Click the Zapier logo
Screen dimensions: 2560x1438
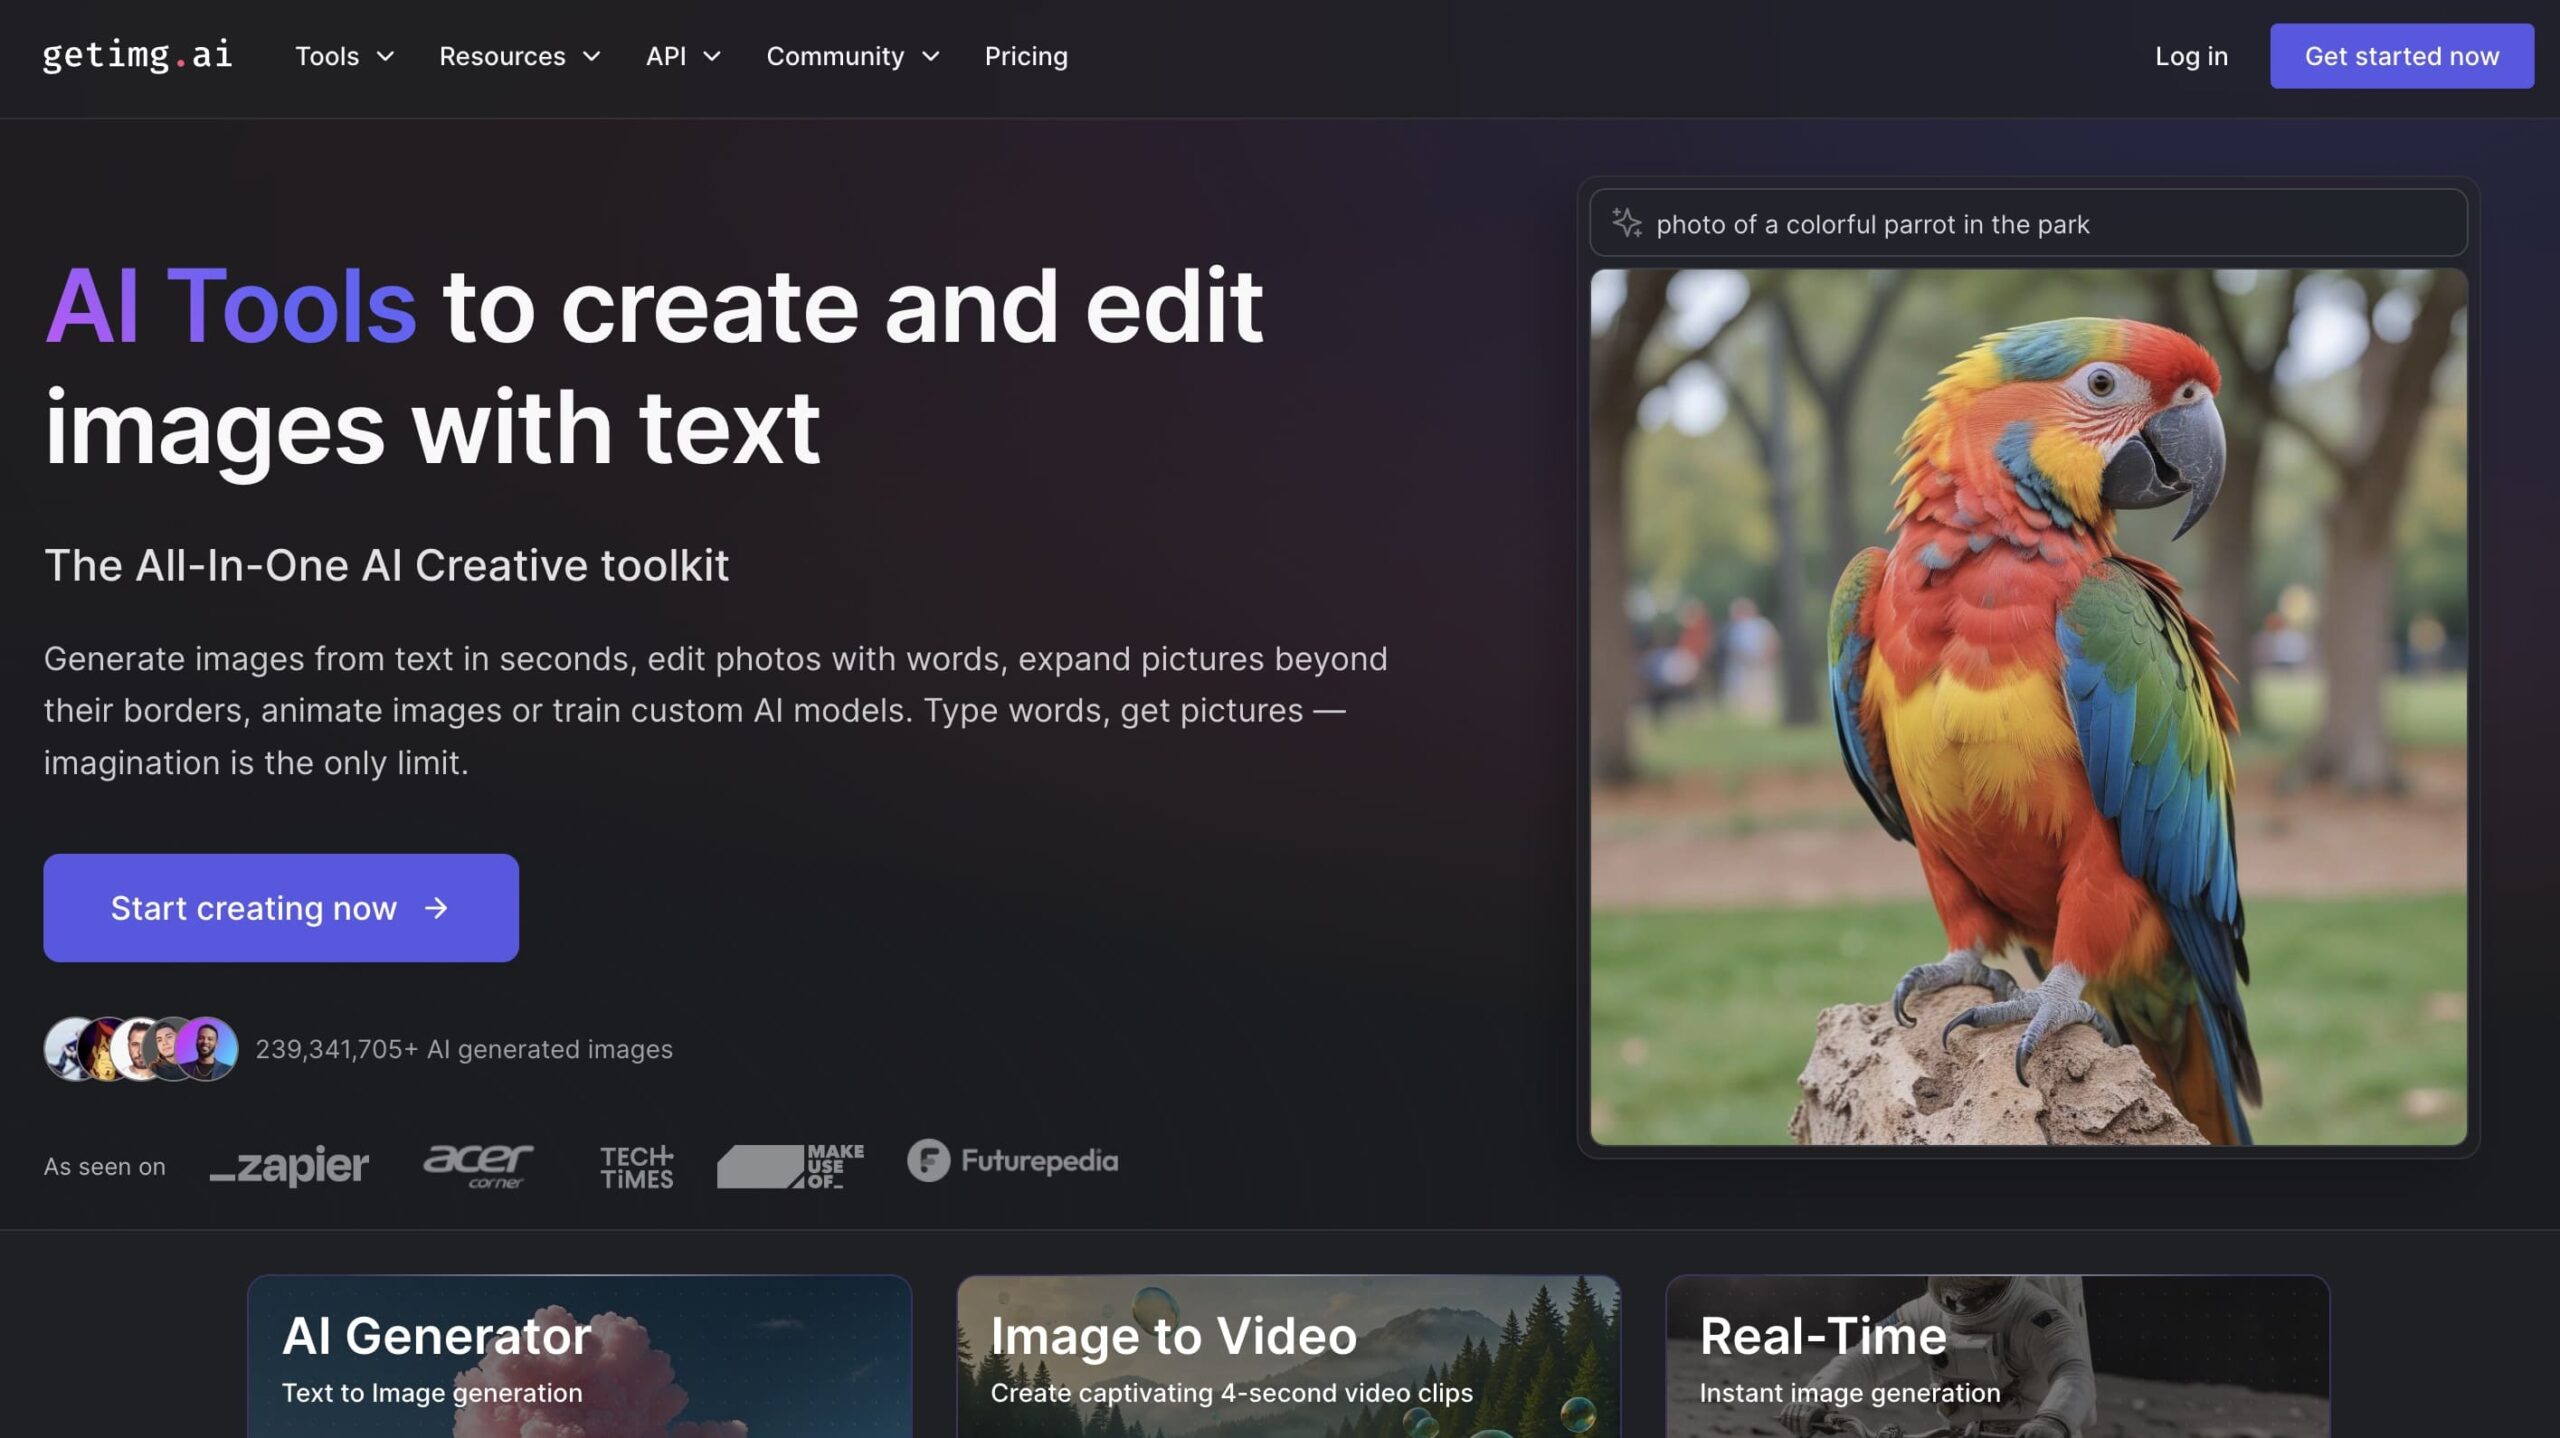(289, 1166)
